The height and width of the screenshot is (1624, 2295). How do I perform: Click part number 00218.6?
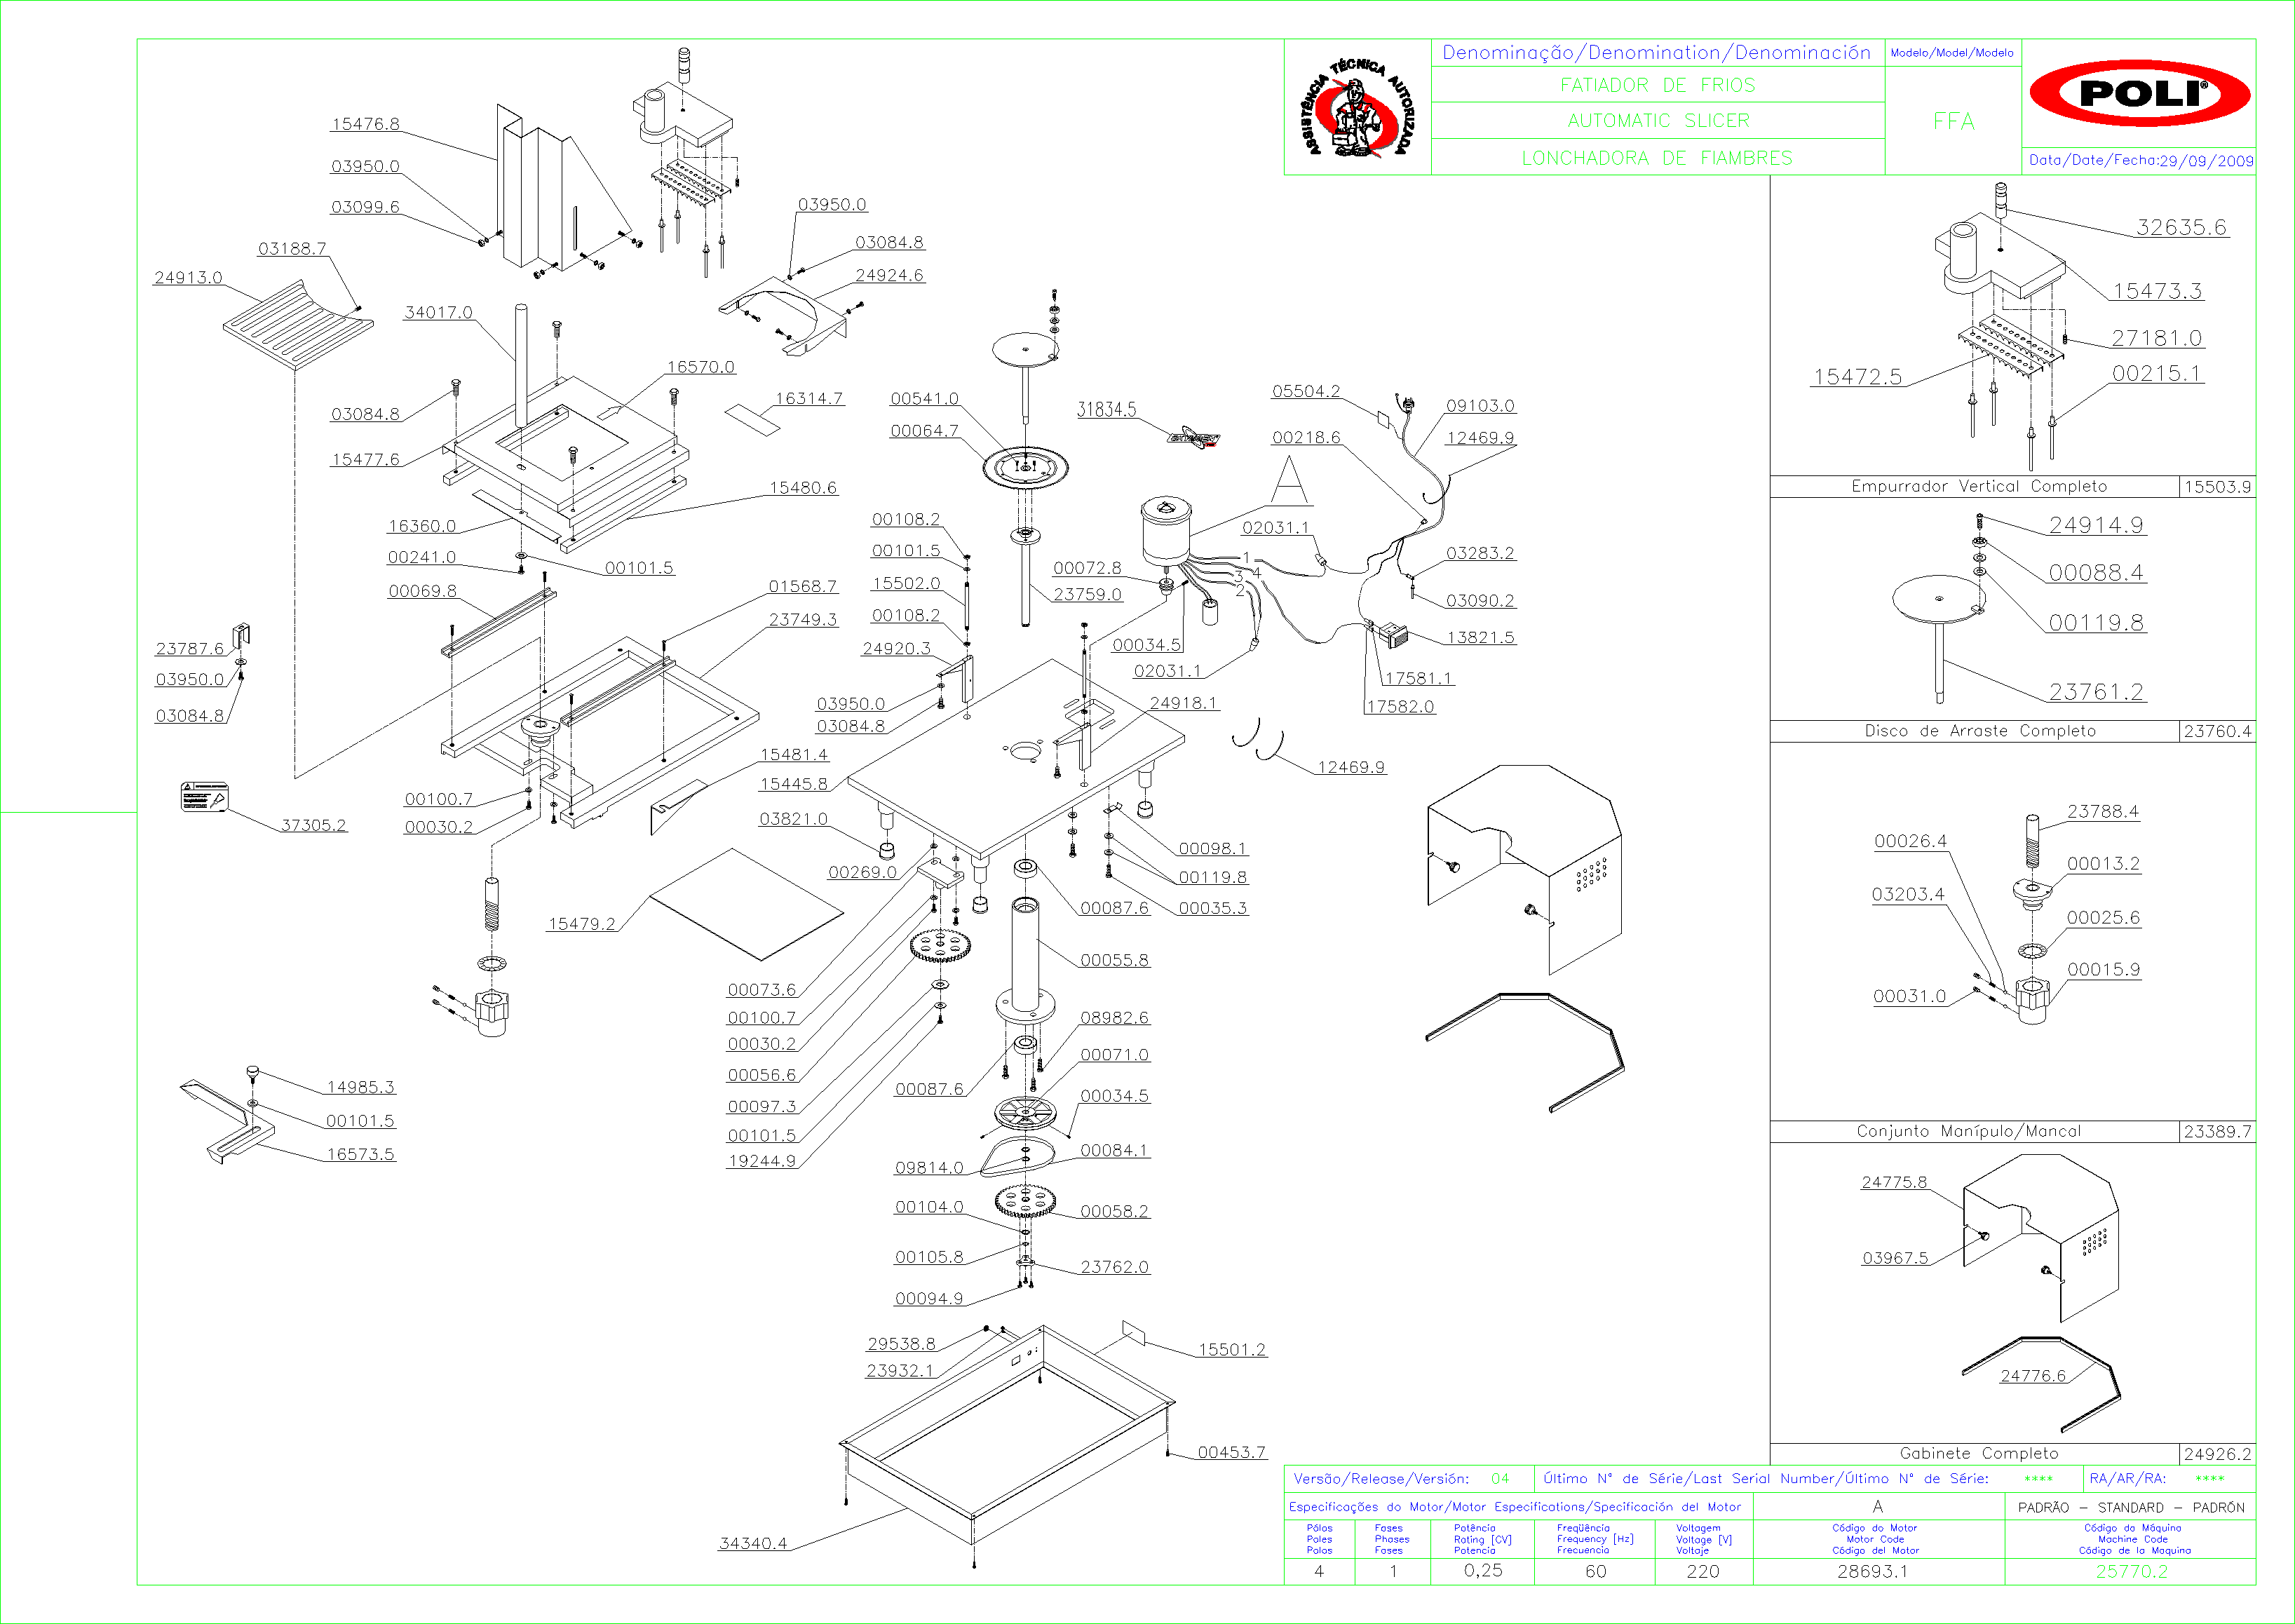pos(1306,437)
